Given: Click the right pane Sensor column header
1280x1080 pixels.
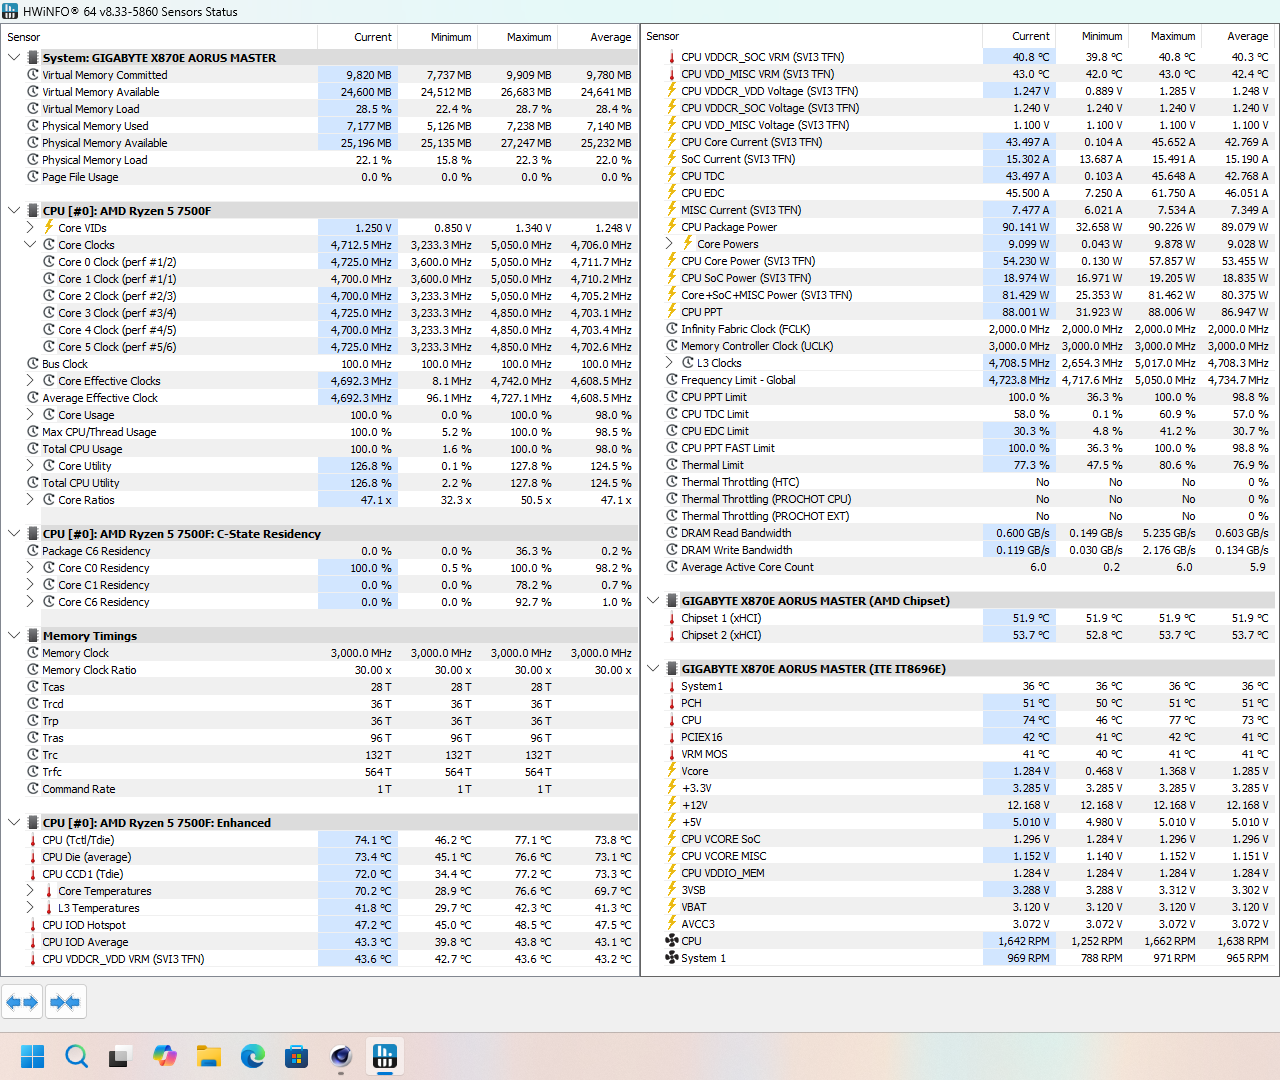Looking at the screenshot, I should pos(812,36).
